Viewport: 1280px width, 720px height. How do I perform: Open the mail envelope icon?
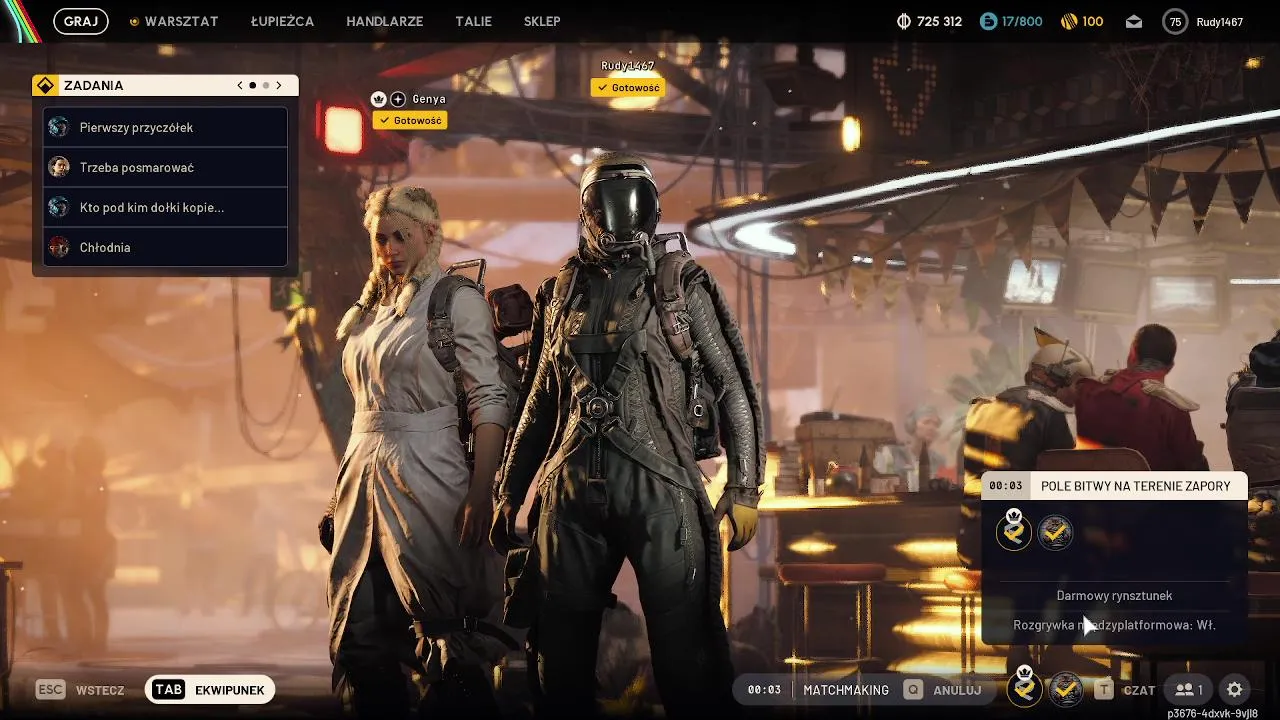point(1134,22)
